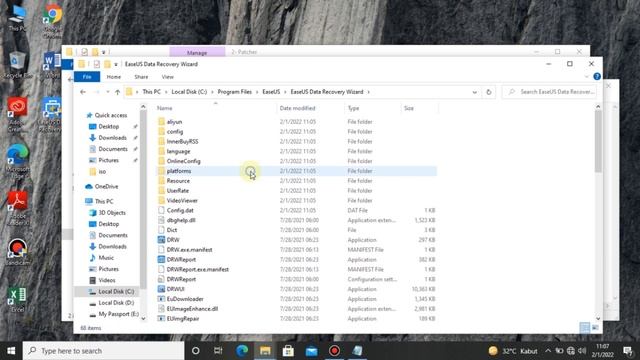Open Music in navigation pane
Image resolution: width=640 pixels, height=360 pixels.
106,258
